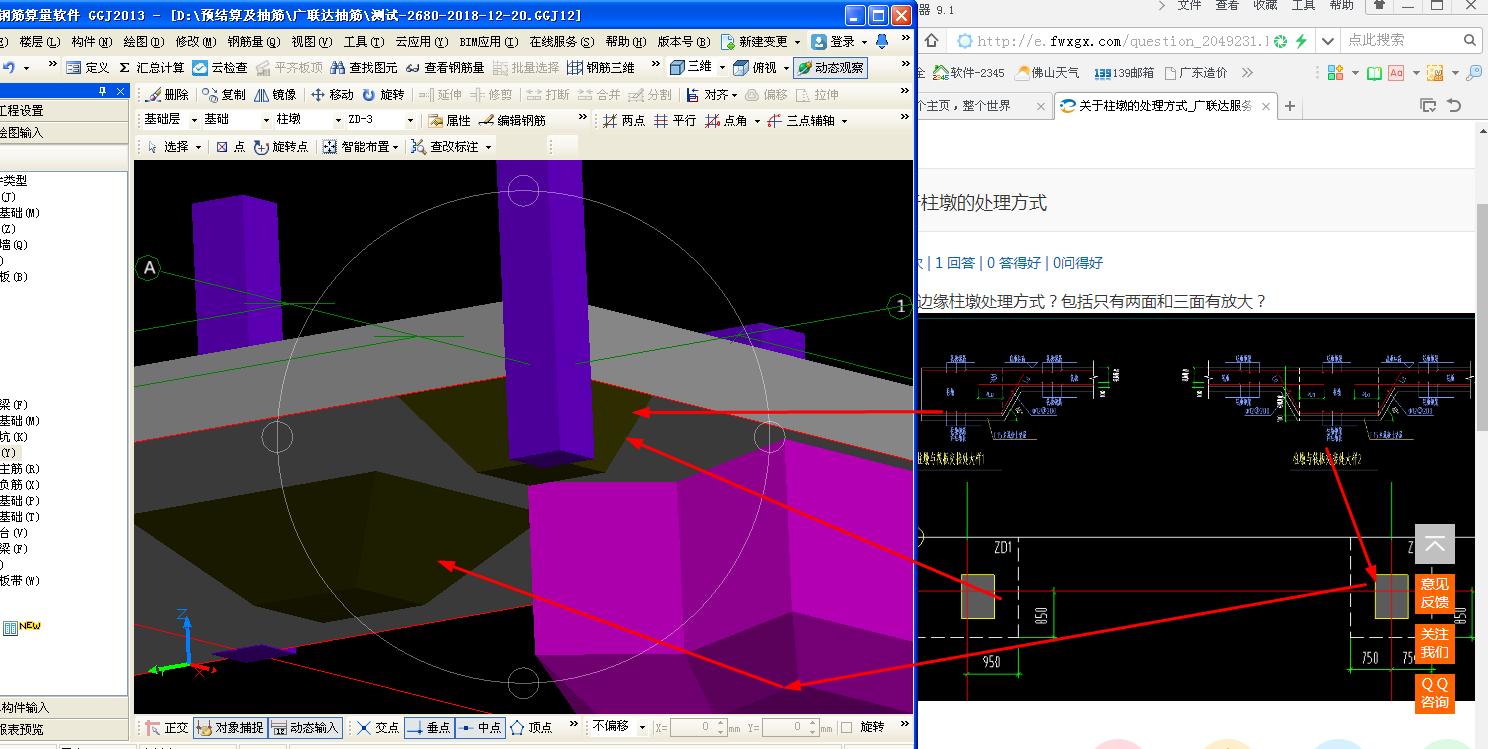Open 智能布置 smart layout tool

tap(356, 147)
